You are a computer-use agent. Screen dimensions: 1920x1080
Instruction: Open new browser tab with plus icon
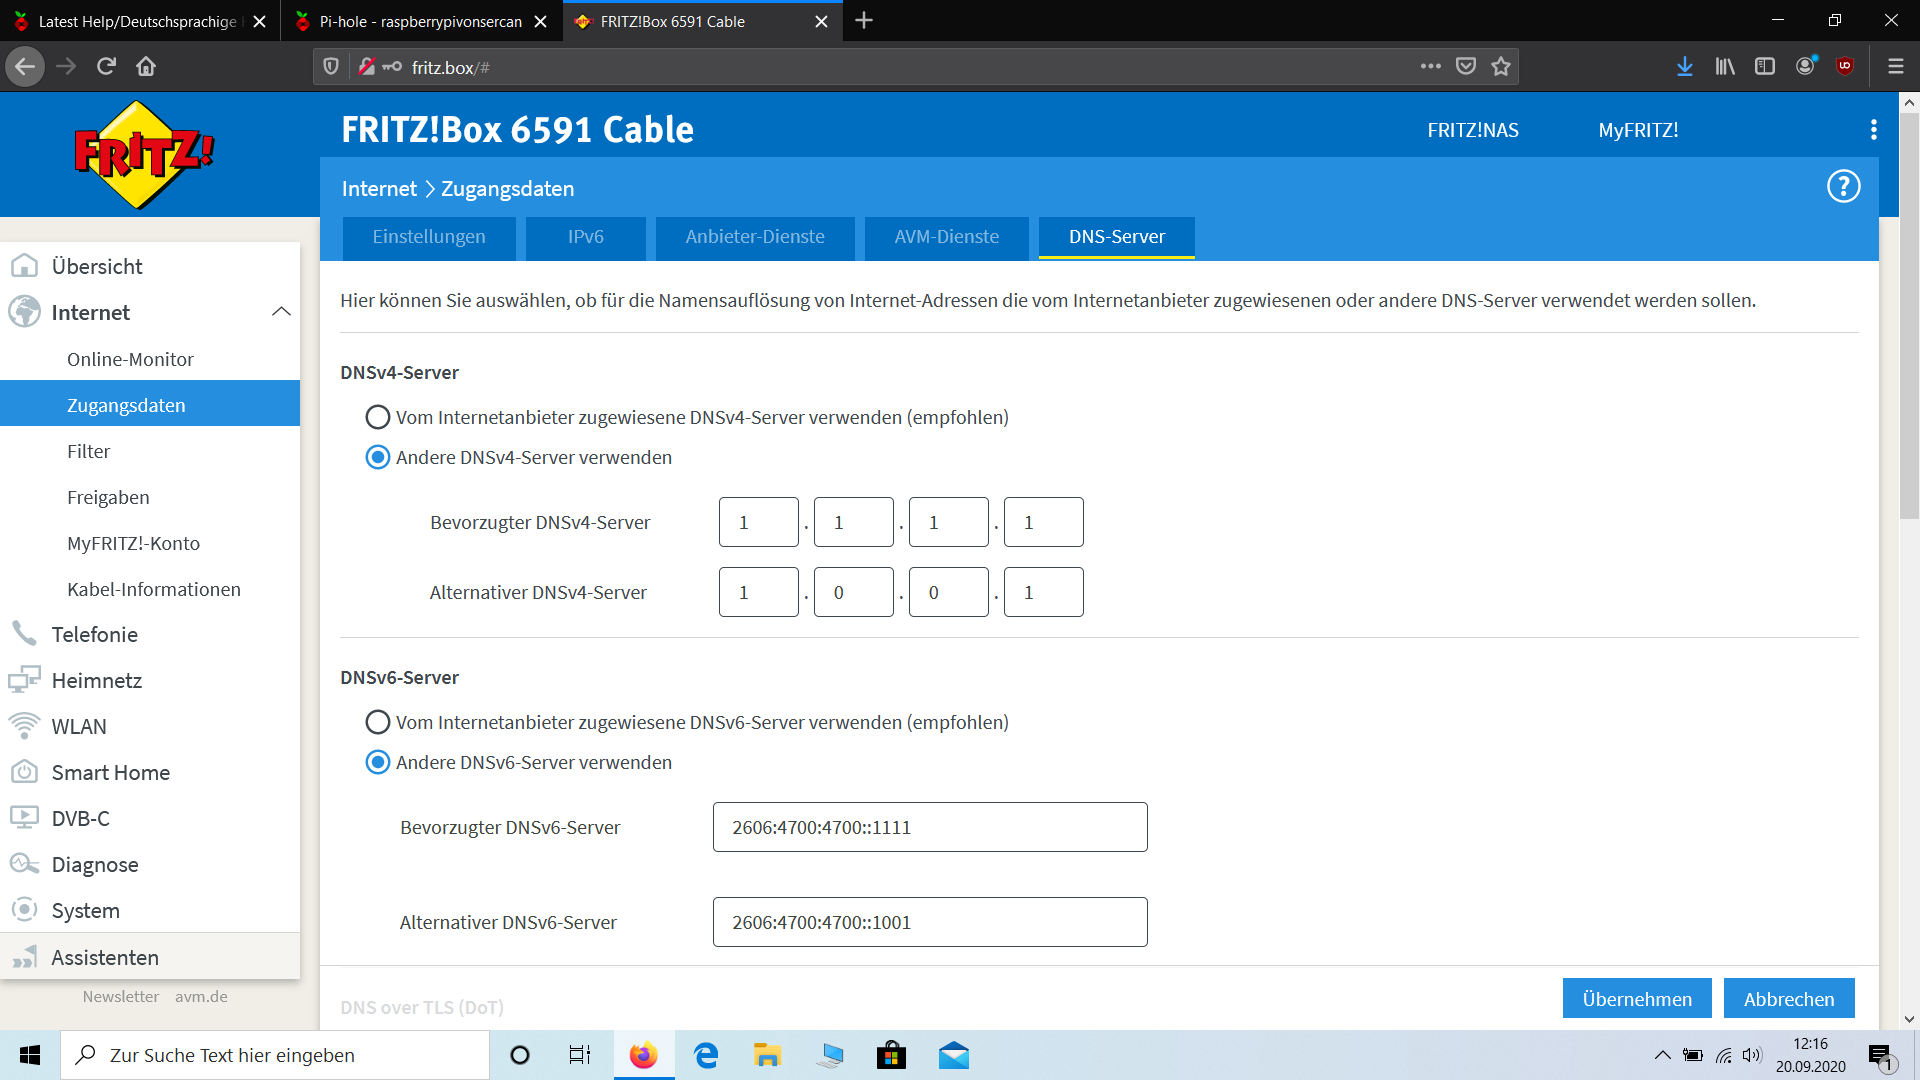tap(864, 21)
